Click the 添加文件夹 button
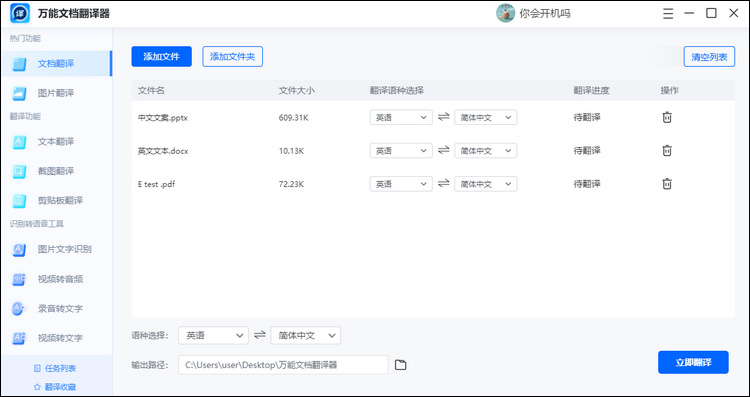 [232, 56]
